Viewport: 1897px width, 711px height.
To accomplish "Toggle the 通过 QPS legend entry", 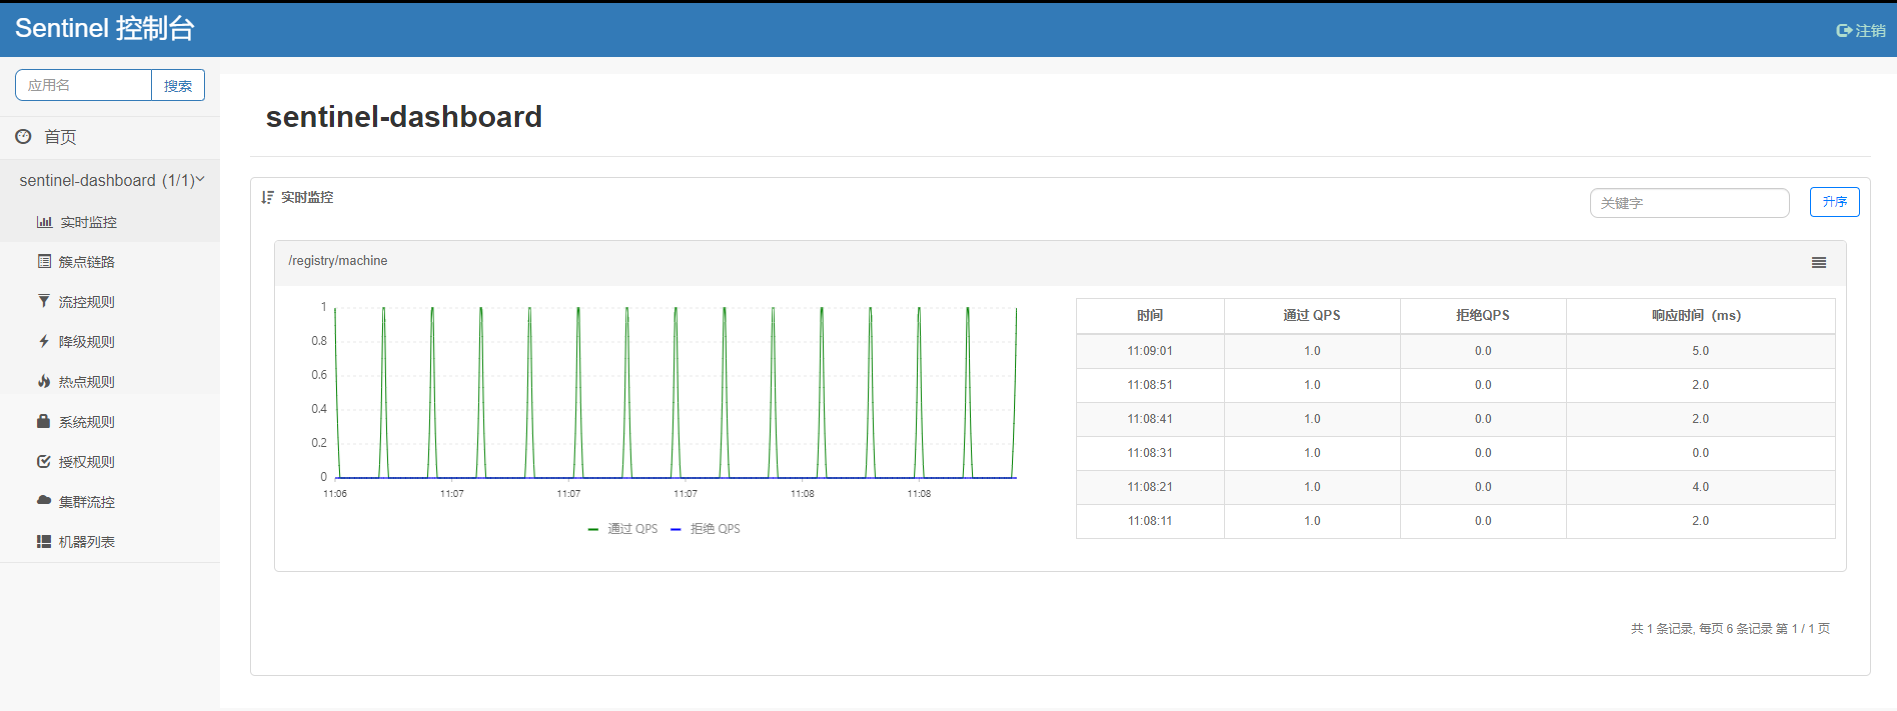I will tap(623, 529).
